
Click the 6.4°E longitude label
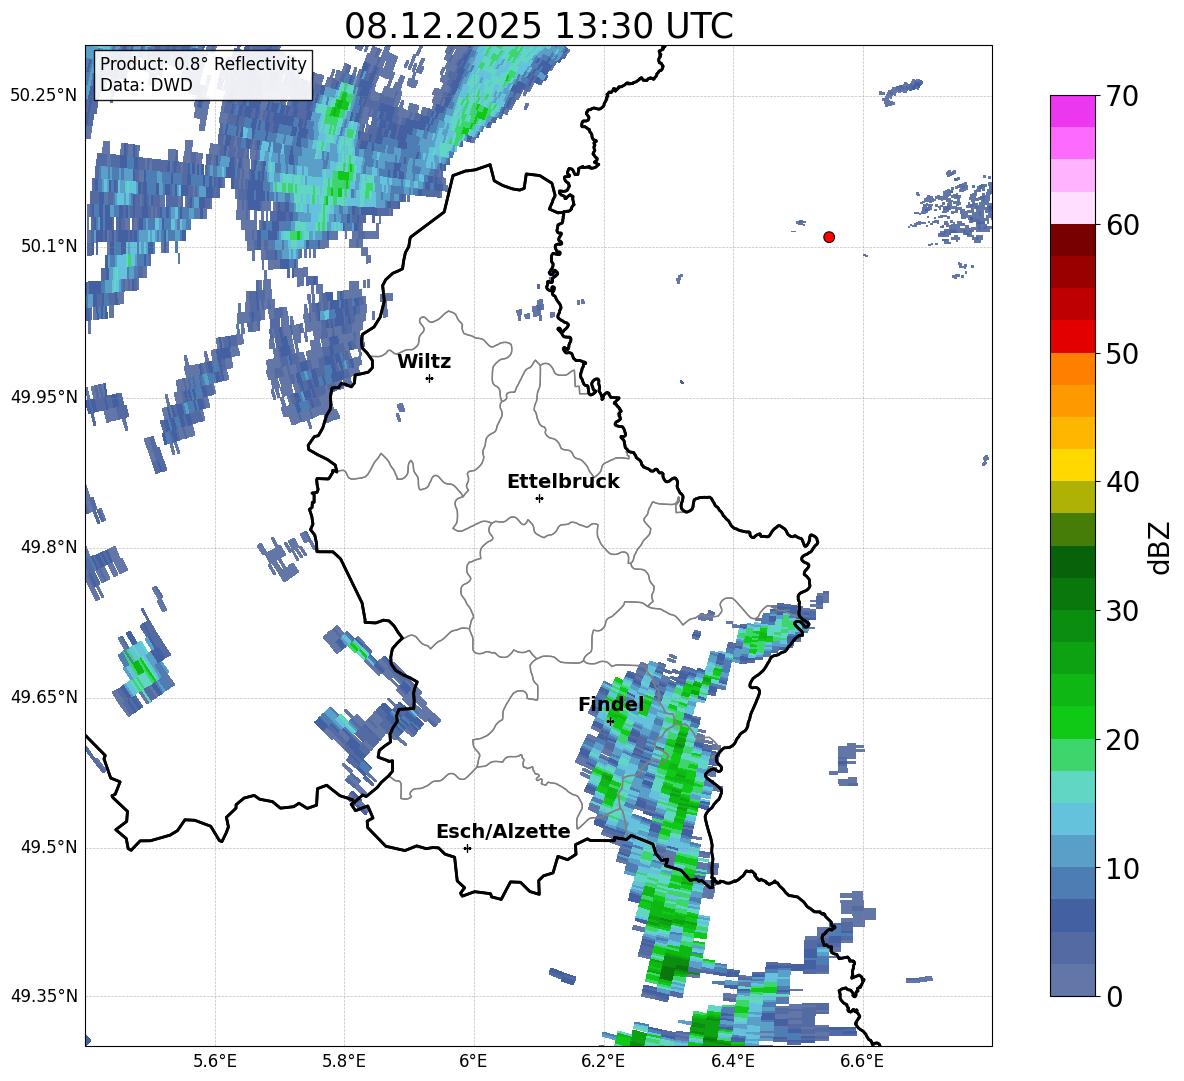tap(732, 1061)
